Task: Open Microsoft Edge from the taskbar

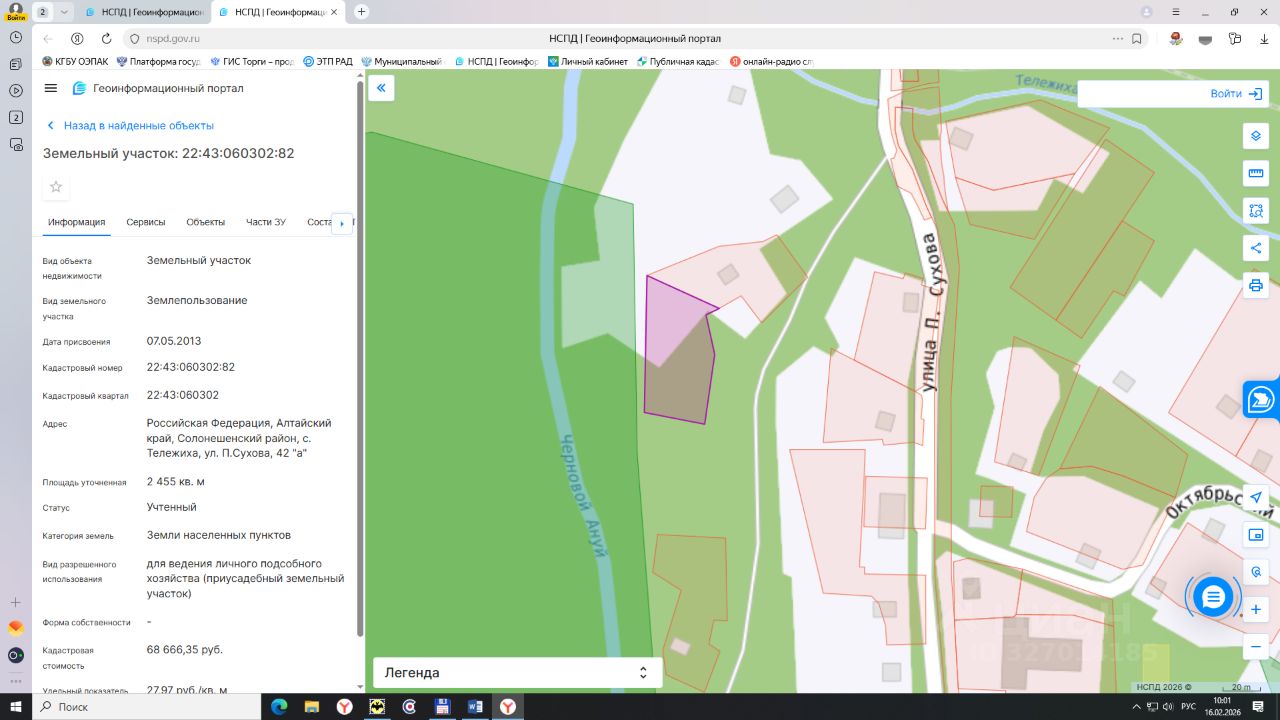Action: pyautogui.click(x=279, y=707)
